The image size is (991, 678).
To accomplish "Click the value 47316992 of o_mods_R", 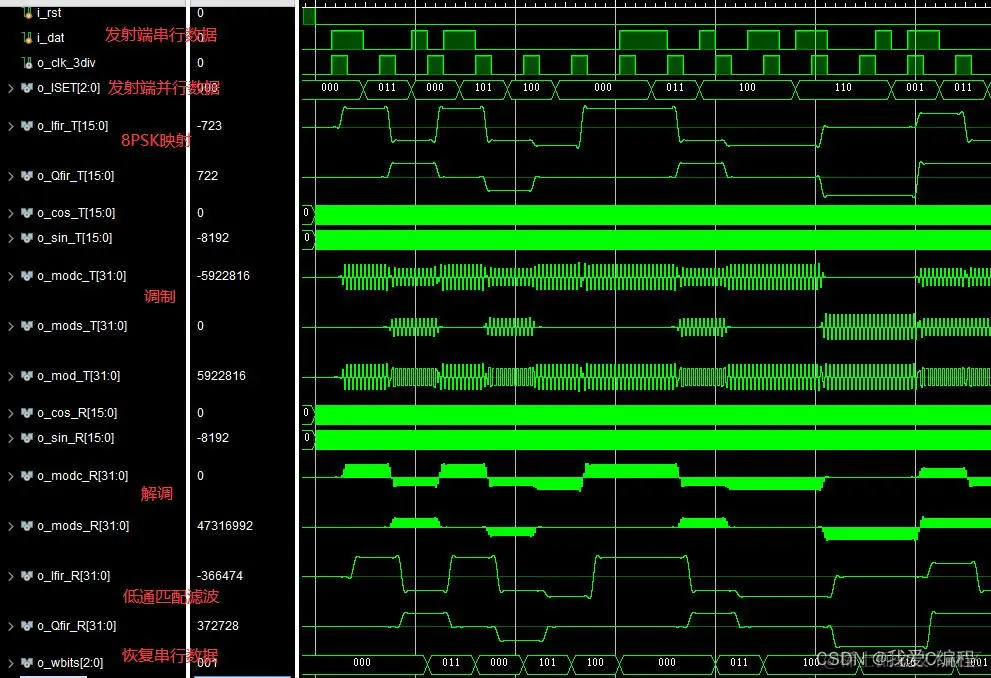I will click(225, 526).
